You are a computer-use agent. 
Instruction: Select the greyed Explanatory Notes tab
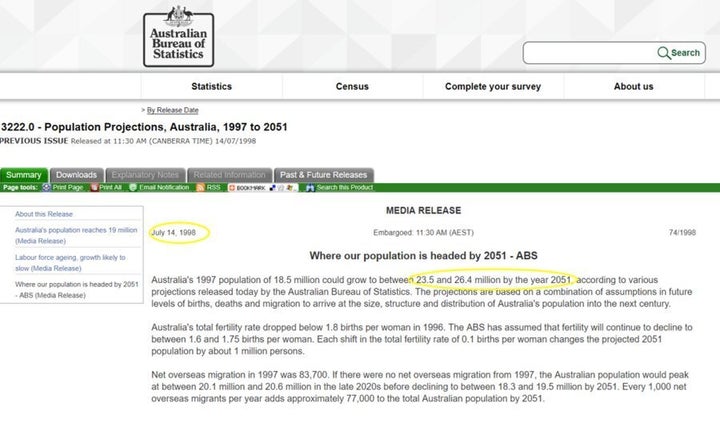point(145,175)
